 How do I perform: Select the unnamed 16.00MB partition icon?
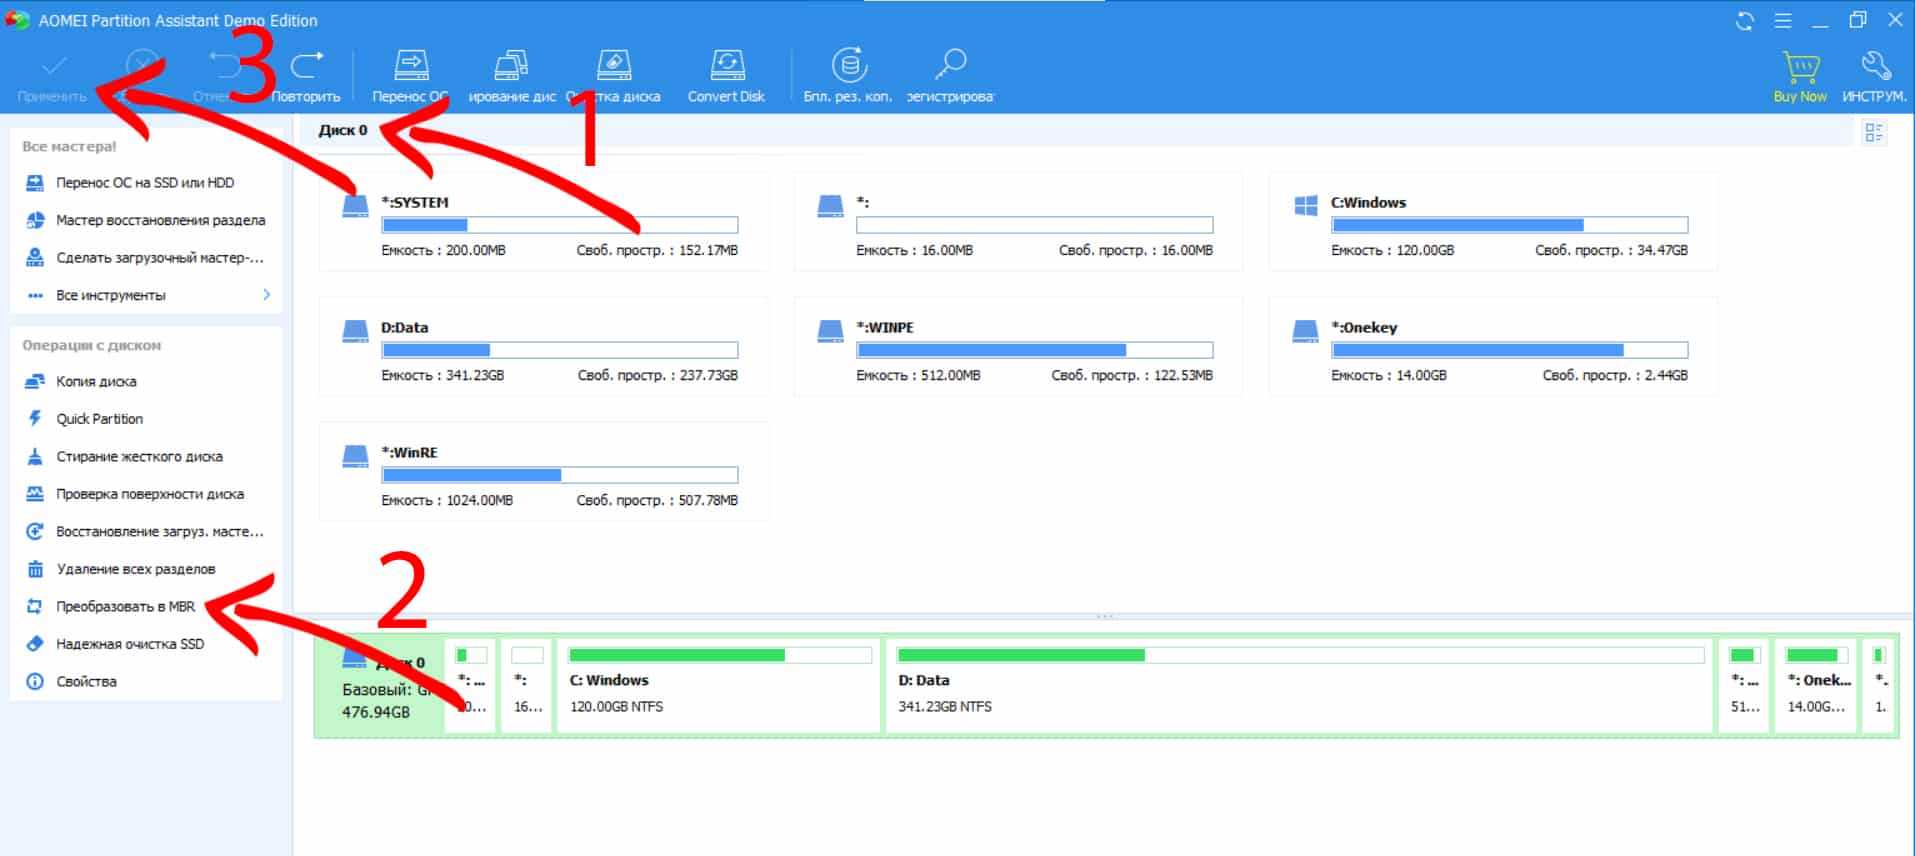pos(830,206)
